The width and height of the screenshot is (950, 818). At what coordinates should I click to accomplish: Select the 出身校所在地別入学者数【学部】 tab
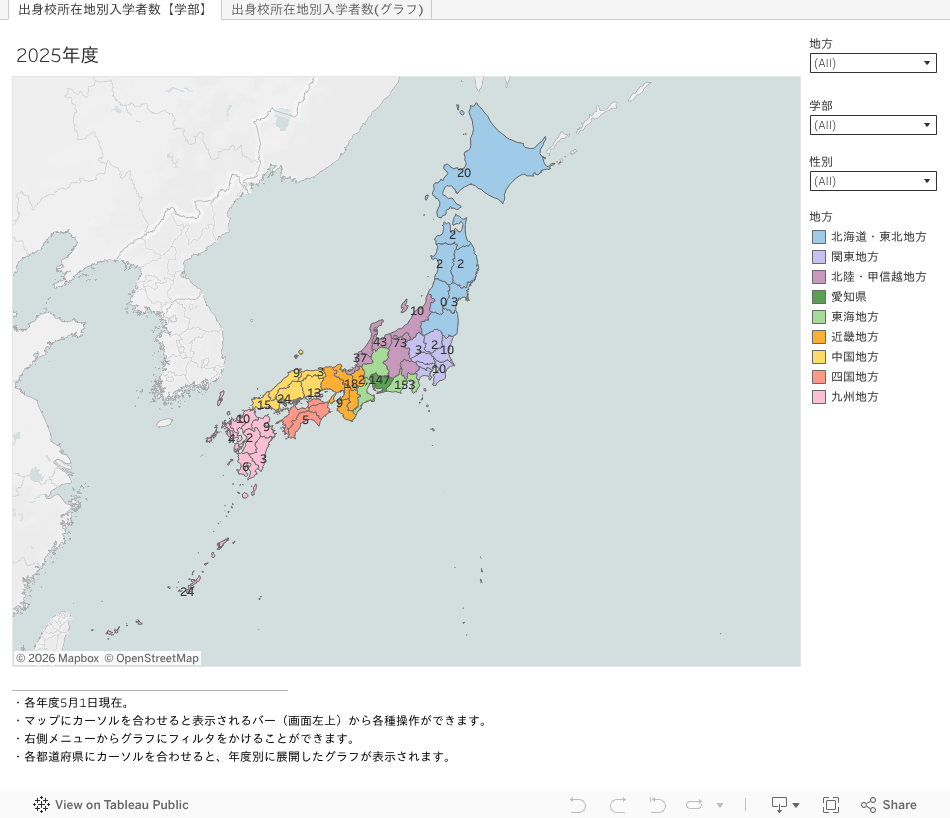pyautogui.click(x=113, y=9)
